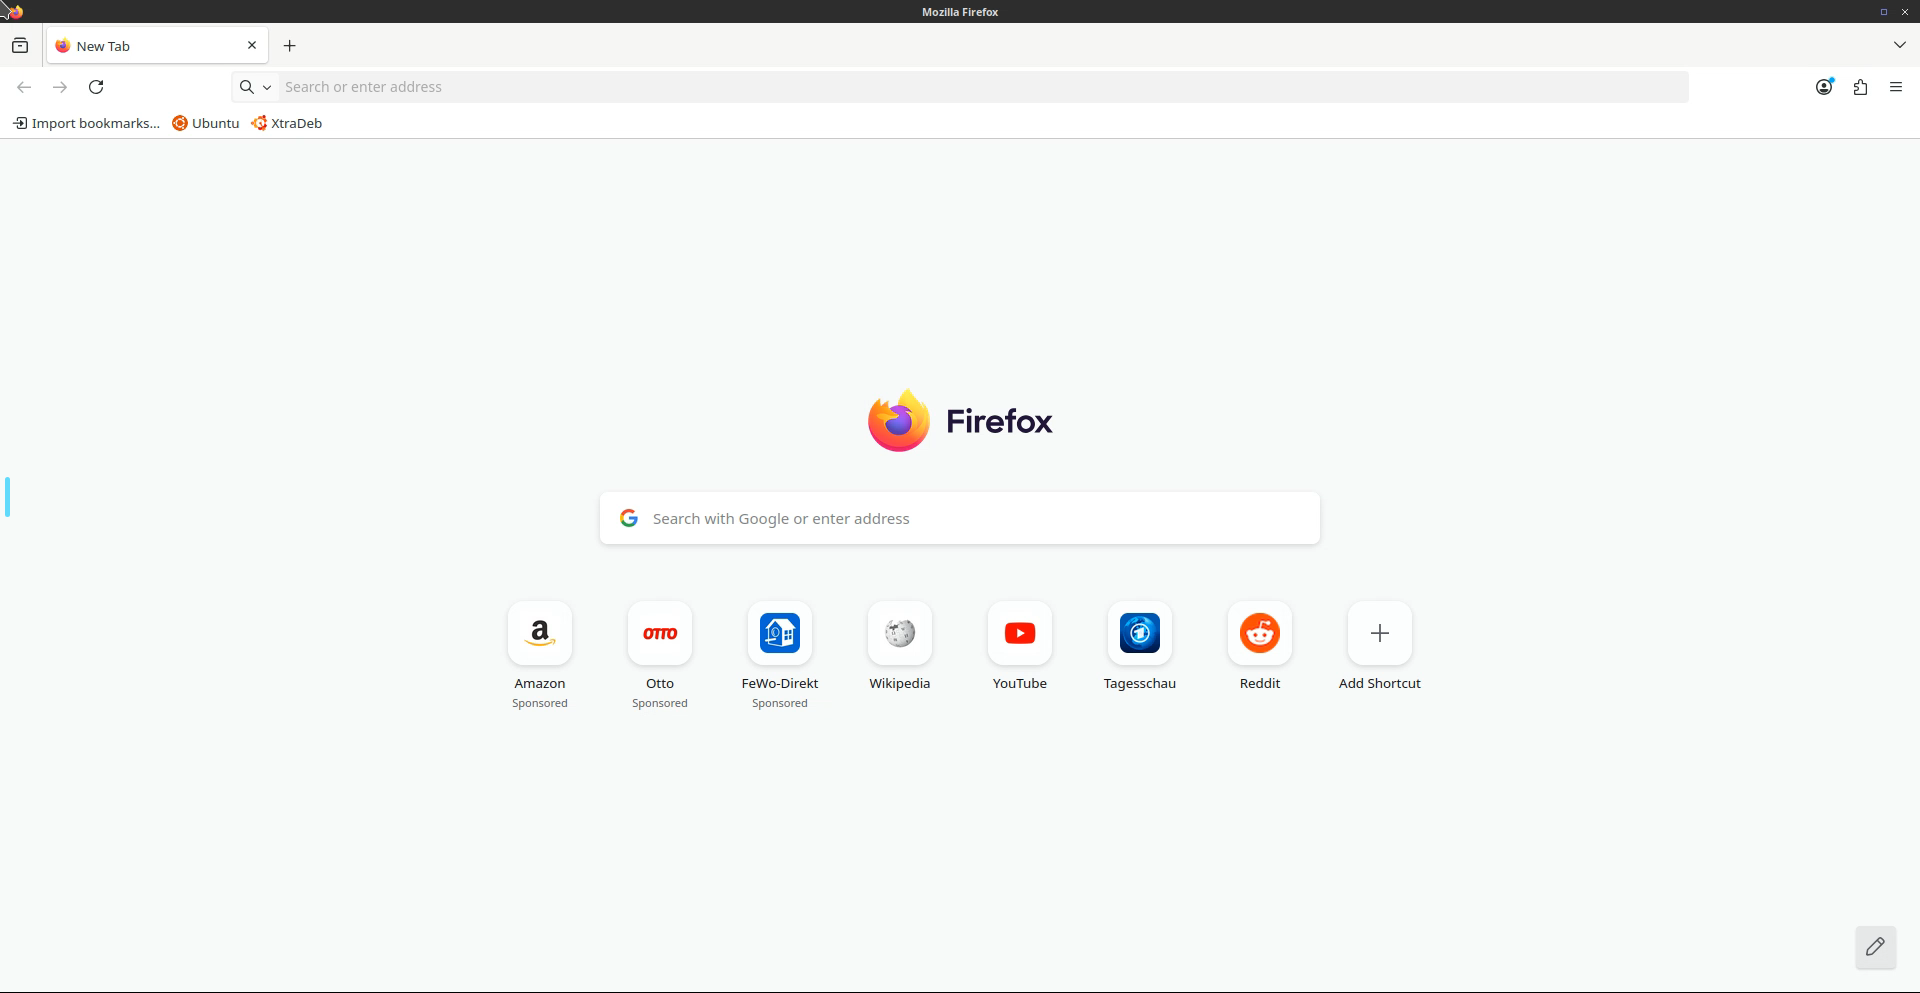Image resolution: width=1920 pixels, height=993 pixels.
Task: Open the Amazon sponsored shortcut
Action: point(540,633)
